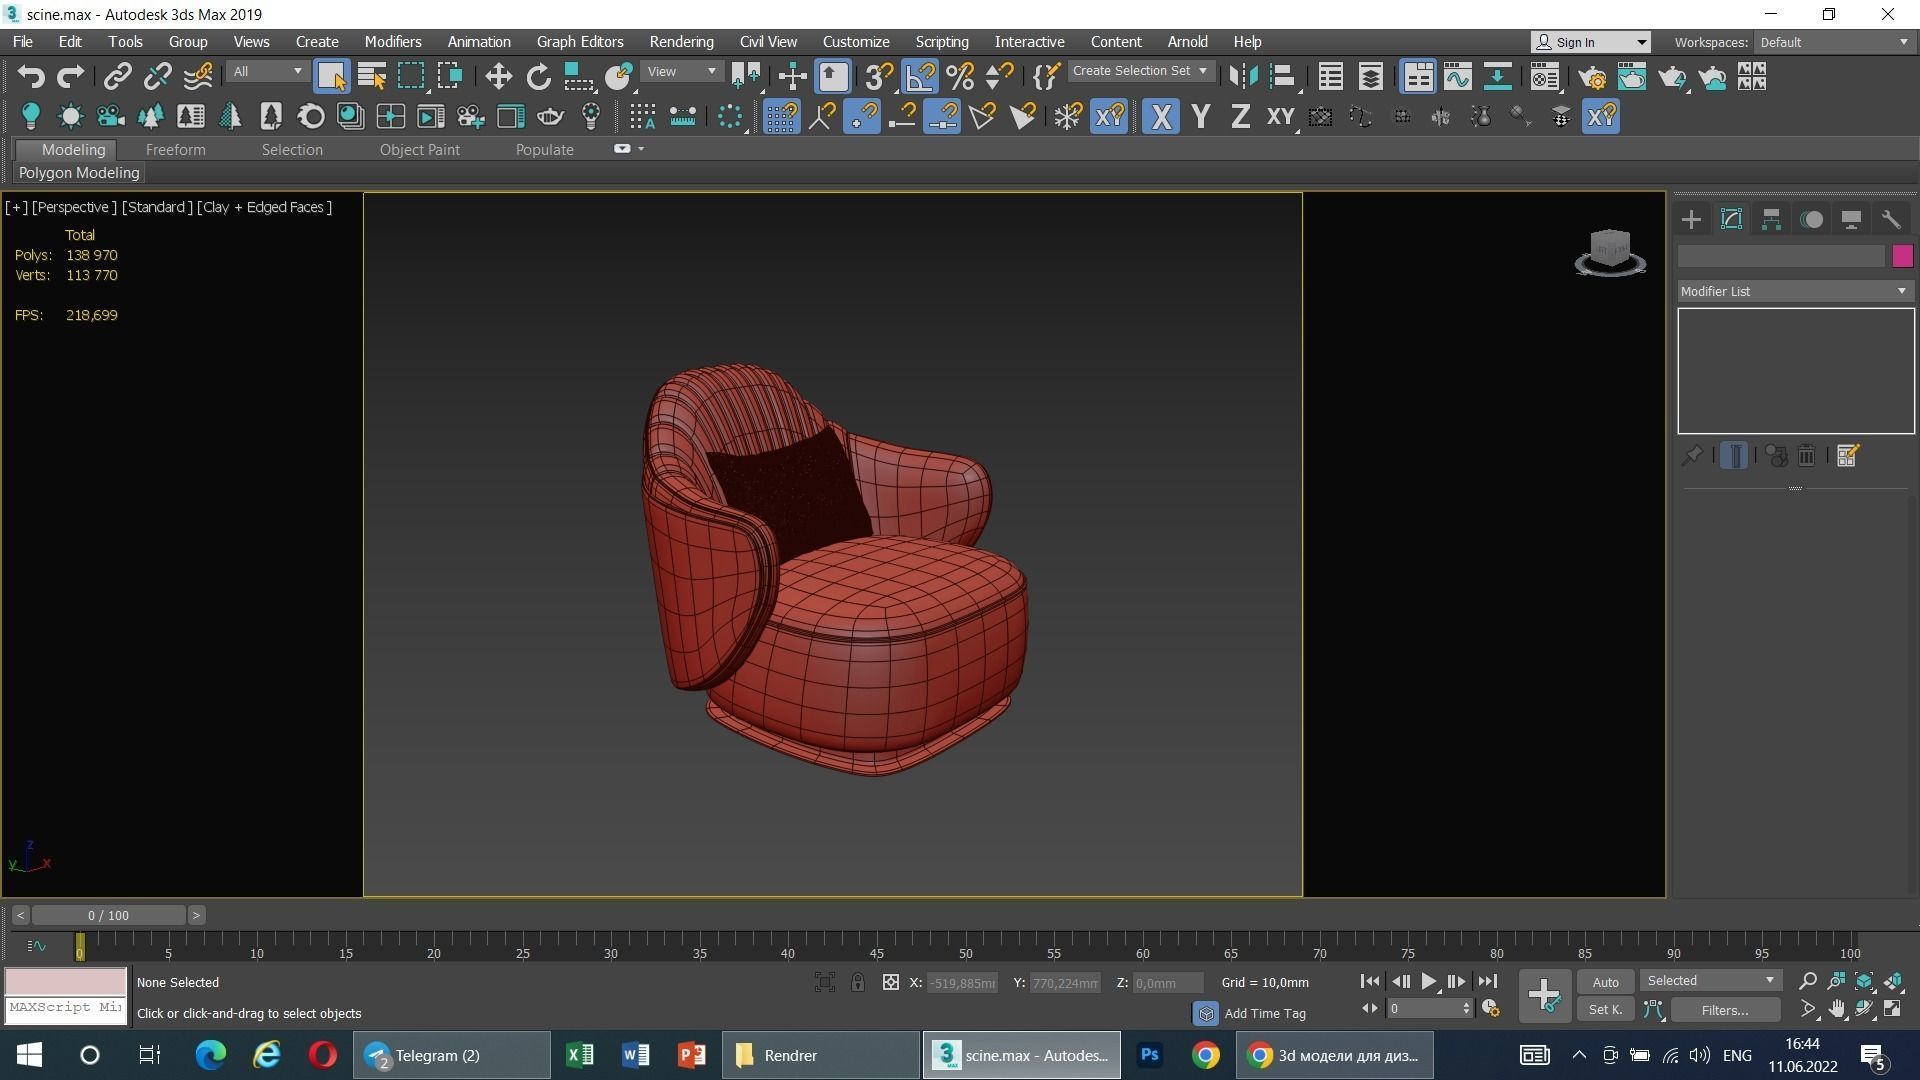Open Render Setup dialog
This screenshot has width=1920, height=1080.
click(1592, 77)
